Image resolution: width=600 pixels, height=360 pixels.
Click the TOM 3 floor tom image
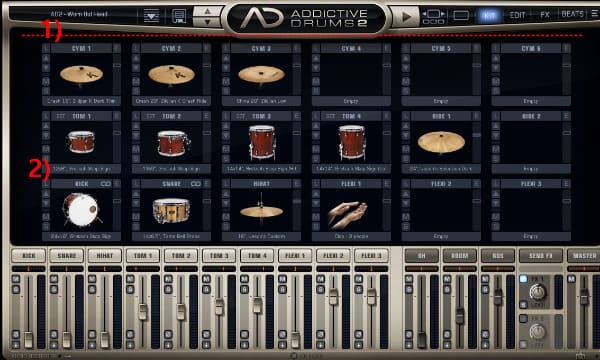[x=262, y=142]
